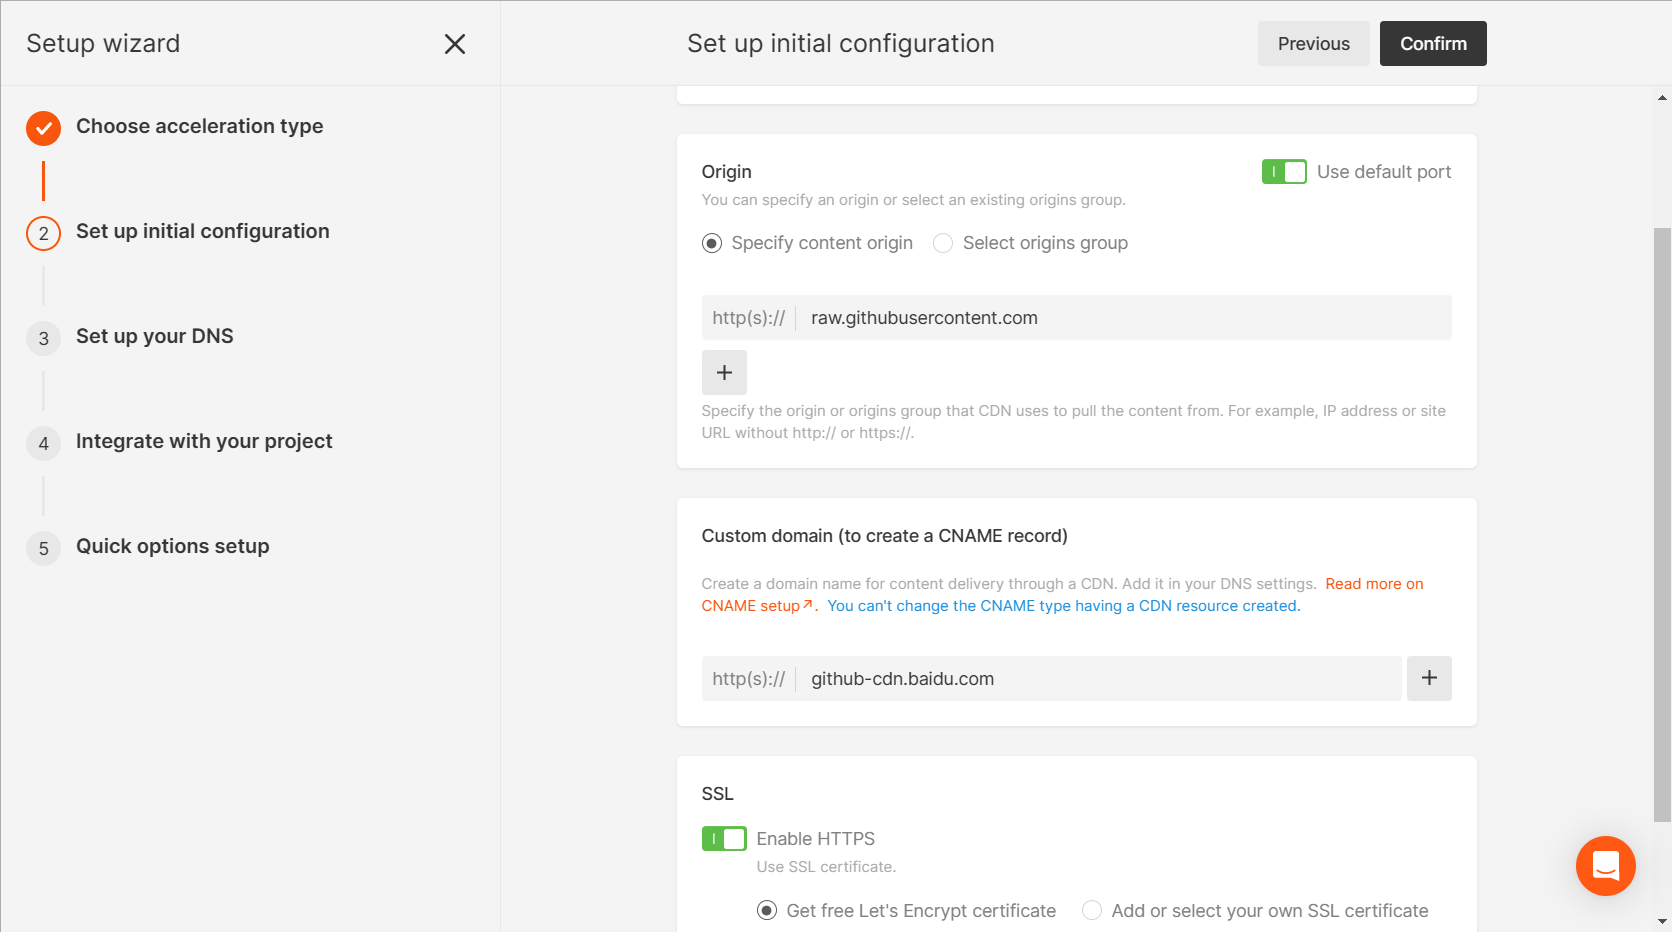Toggle the Enable HTTPS switch
This screenshot has width=1672, height=932.
point(724,838)
